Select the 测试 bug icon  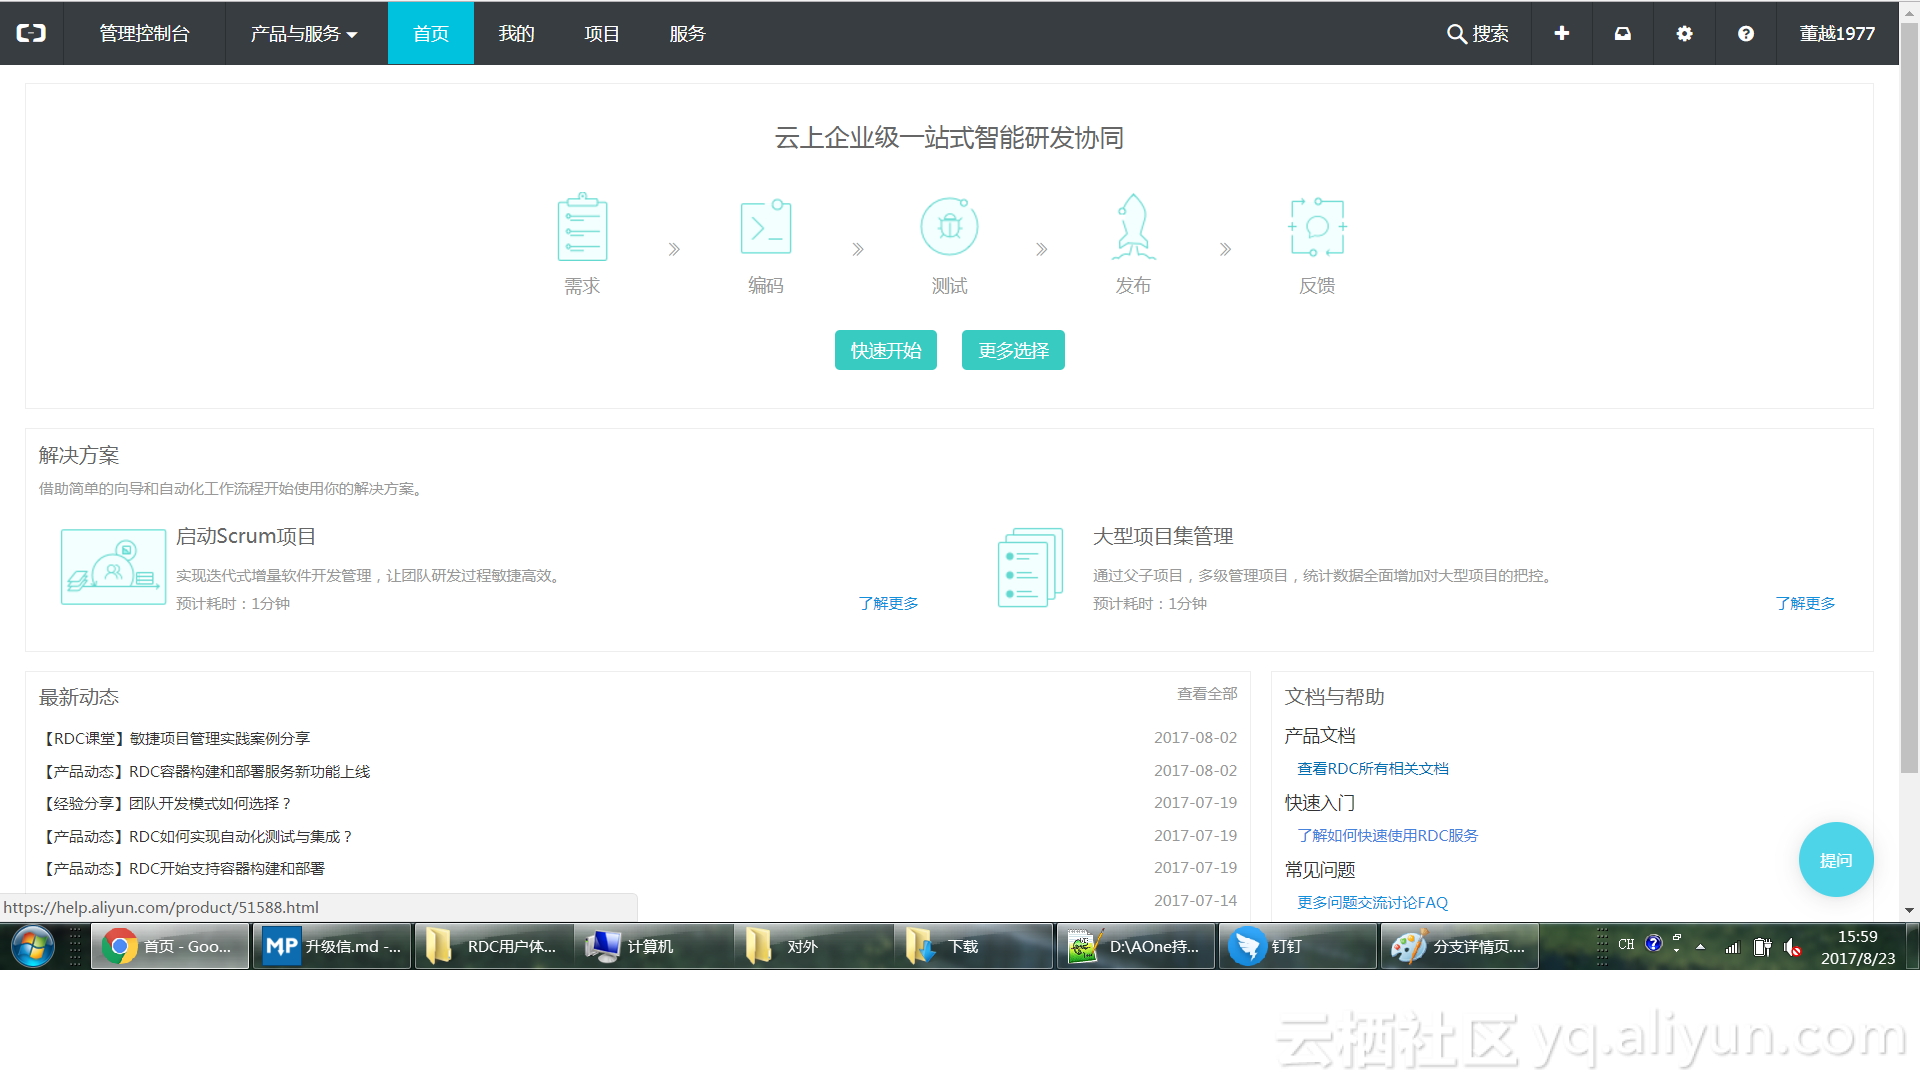tap(949, 226)
